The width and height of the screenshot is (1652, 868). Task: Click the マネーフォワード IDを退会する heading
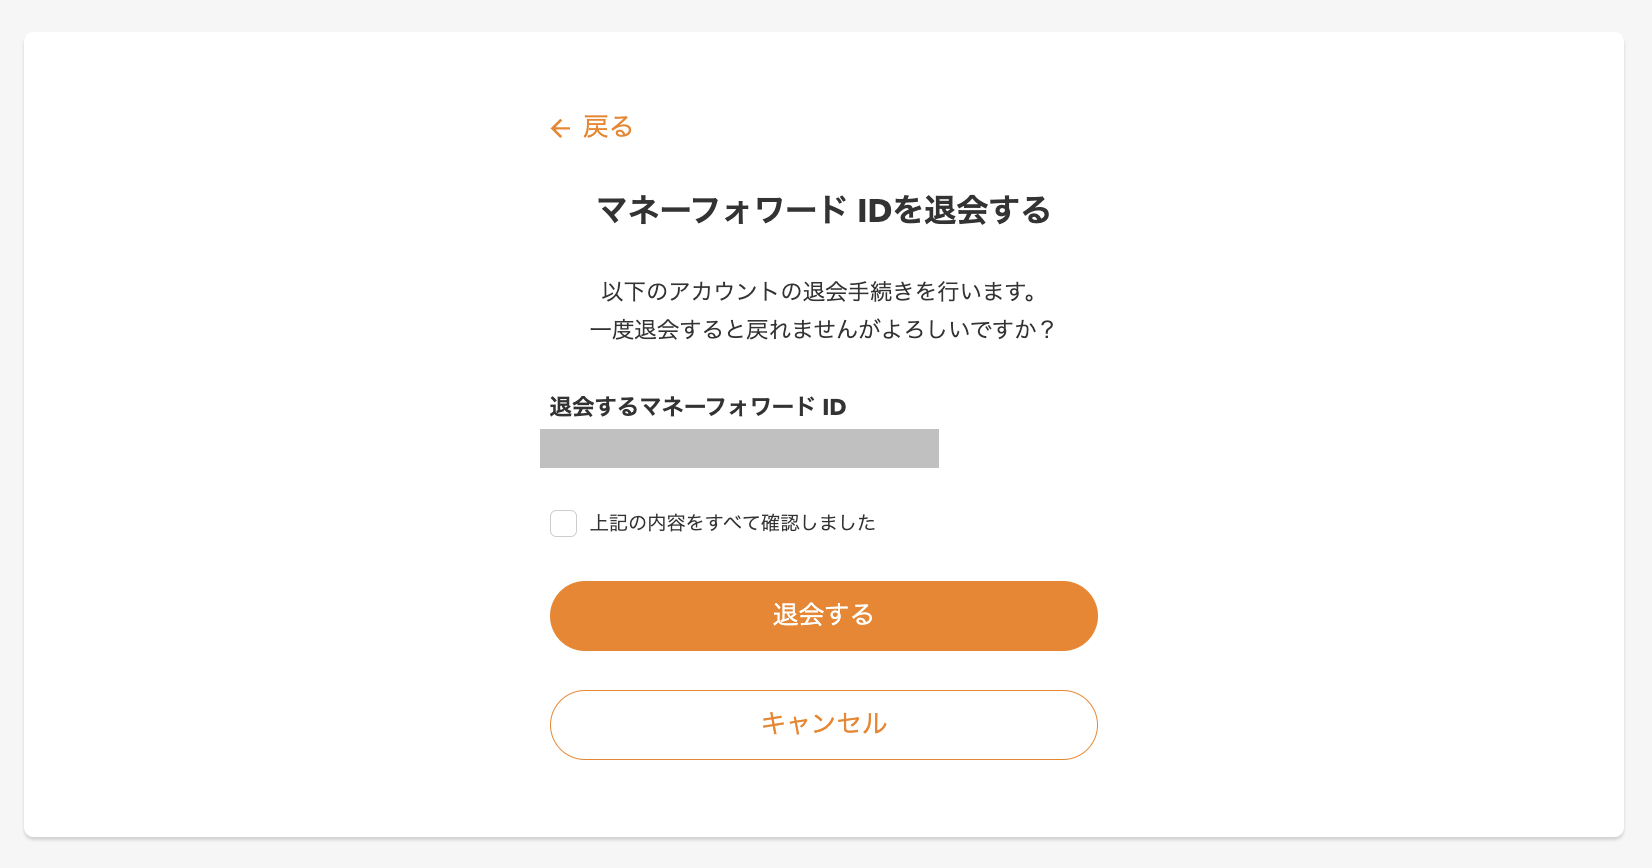tap(824, 210)
